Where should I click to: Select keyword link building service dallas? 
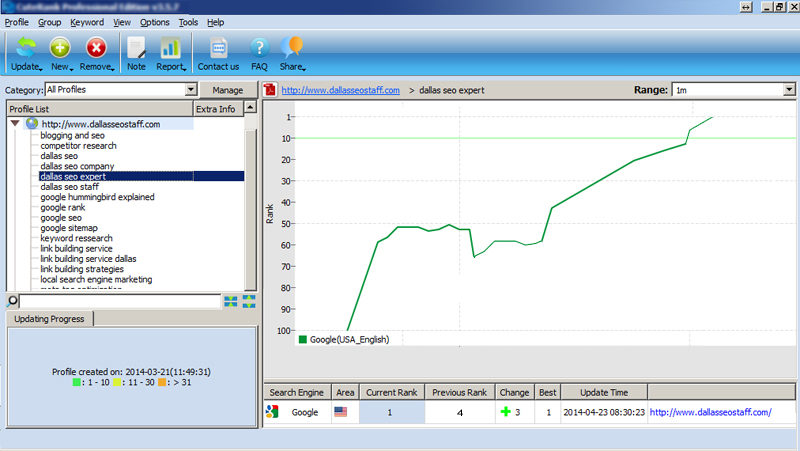tap(88, 259)
